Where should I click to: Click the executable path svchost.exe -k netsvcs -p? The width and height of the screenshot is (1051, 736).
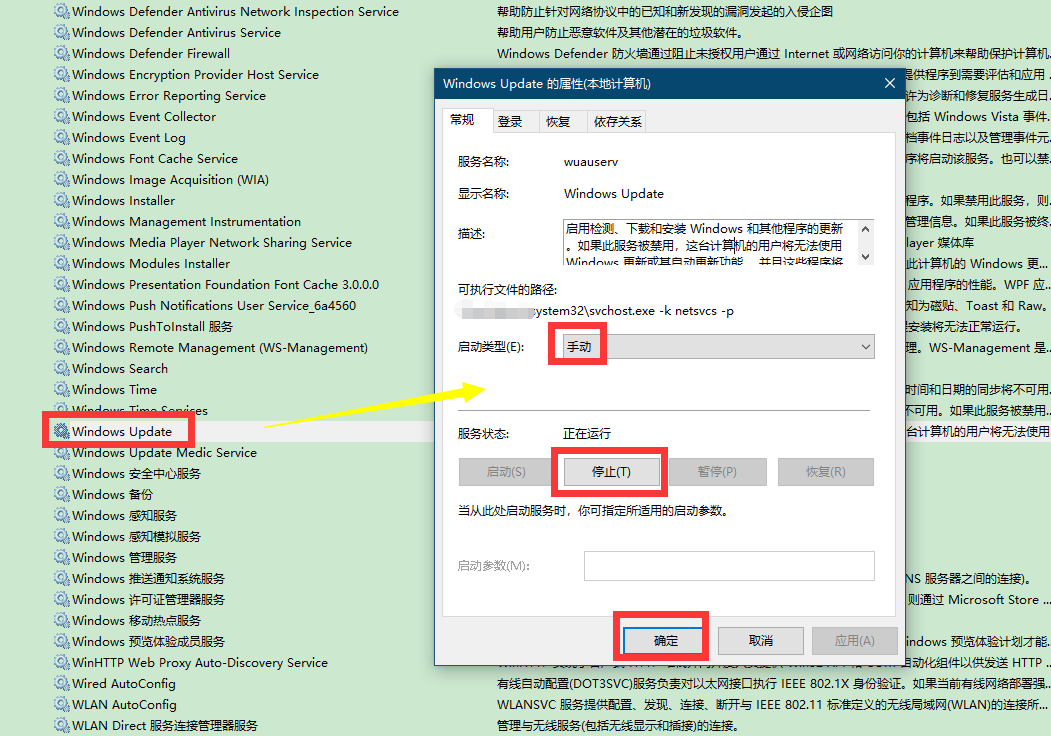click(x=633, y=311)
